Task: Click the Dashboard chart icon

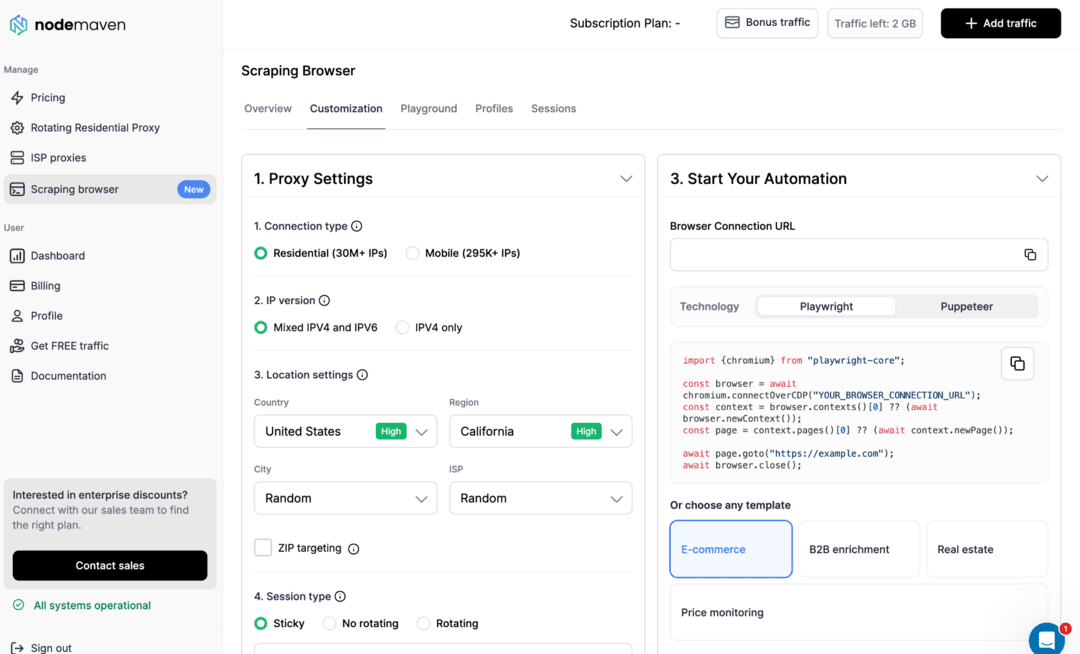Action: click(17, 256)
